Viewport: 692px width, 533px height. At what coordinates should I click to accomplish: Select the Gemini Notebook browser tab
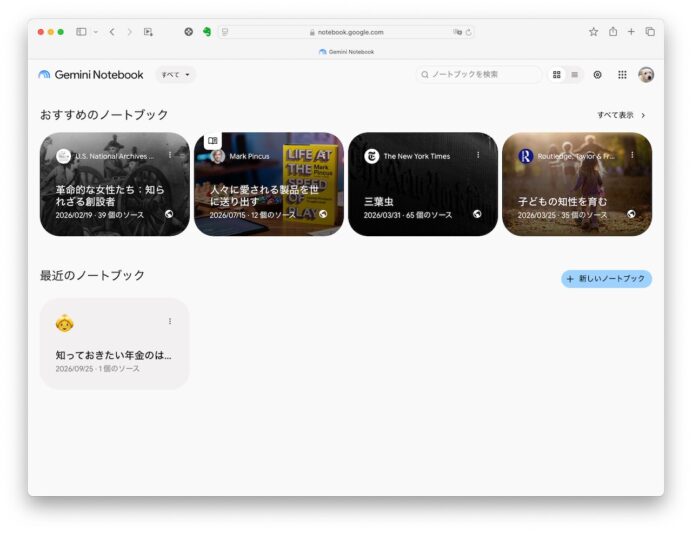(346, 52)
